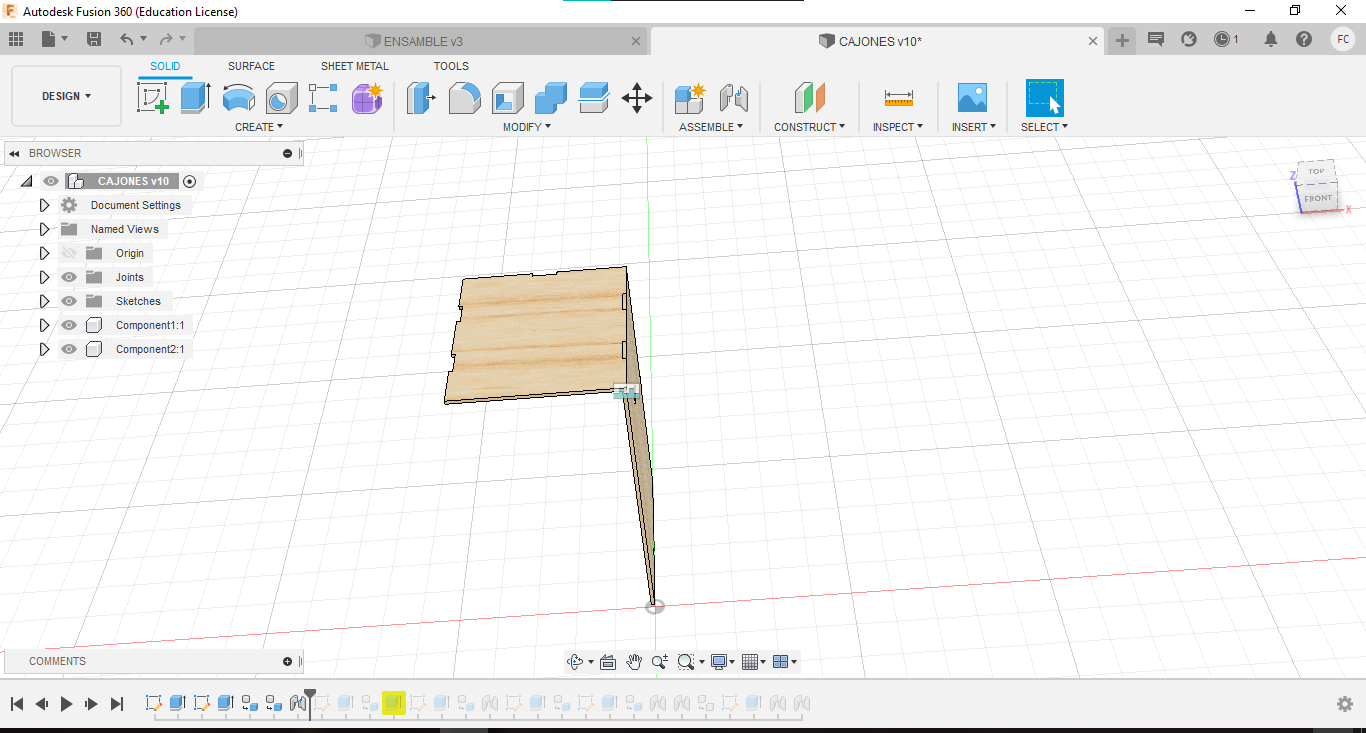
Task: Select the Move/Copy arrows icon
Action: (x=637, y=98)
